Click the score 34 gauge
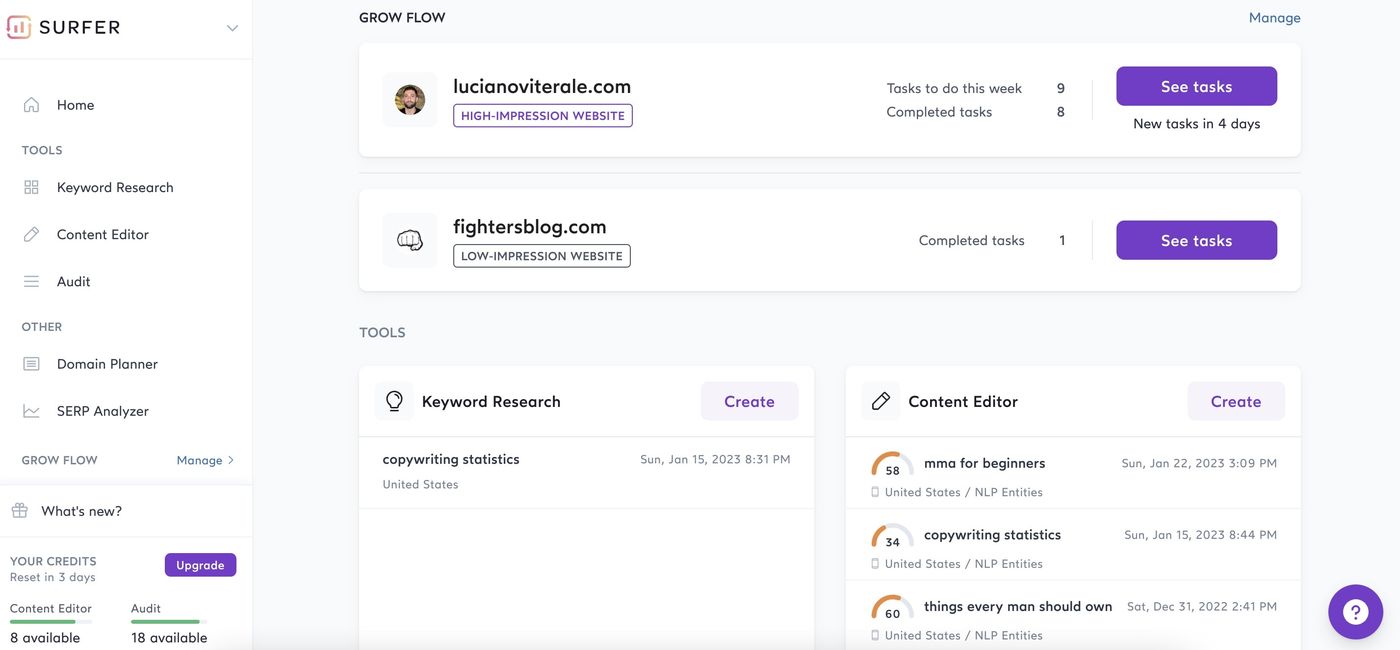The width and height of the screenshot is (1400, 650). (892, 537)
